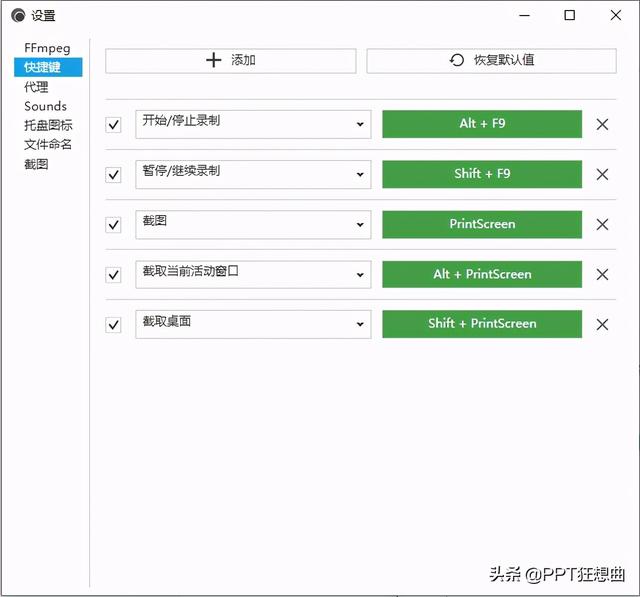Disable the 暂停/继续录制 hotkey checkbox
This screenshot has height=597, width=640.
pyautogui.click(x=114, y=175)
